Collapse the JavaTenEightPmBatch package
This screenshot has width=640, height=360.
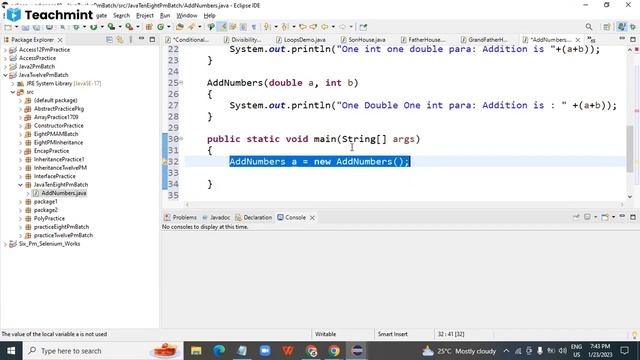click(20, 185)
